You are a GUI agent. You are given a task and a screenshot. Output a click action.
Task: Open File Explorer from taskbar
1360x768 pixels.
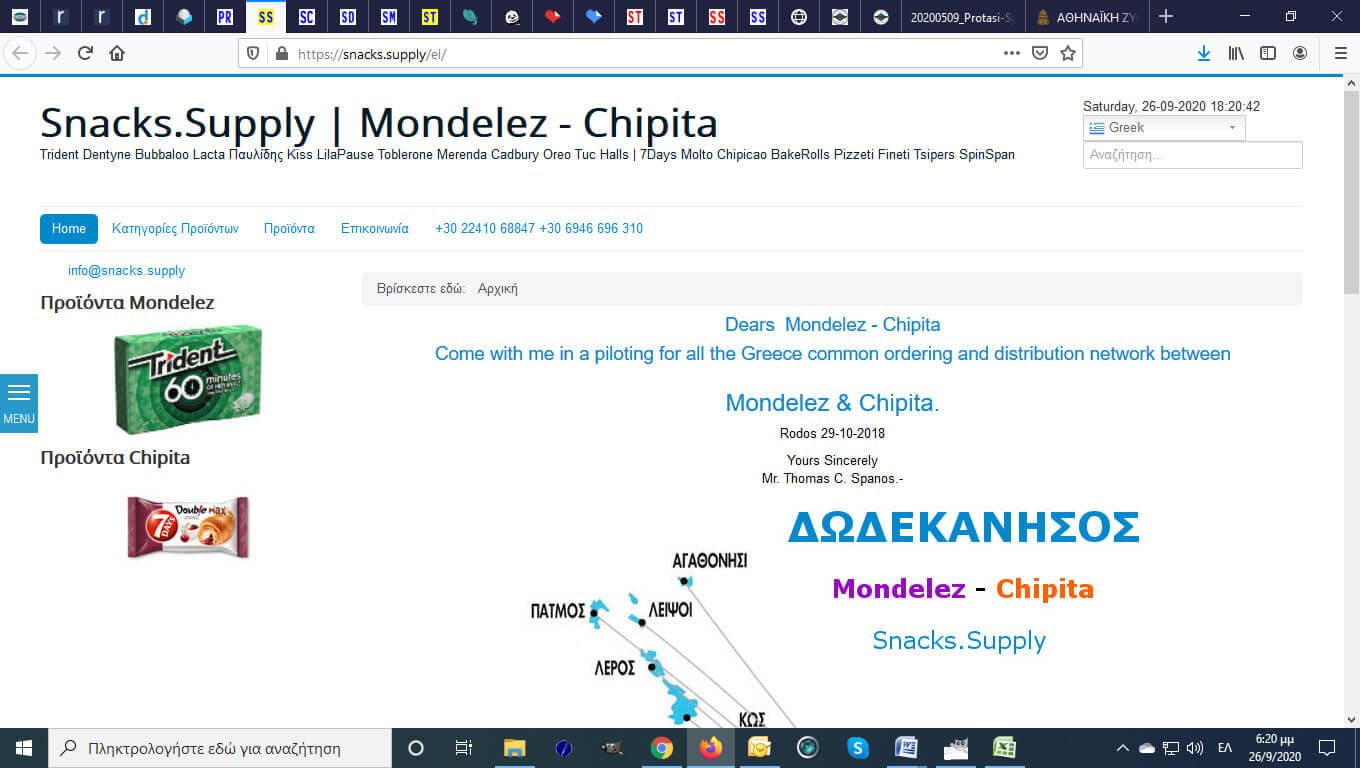click(514, 747)
